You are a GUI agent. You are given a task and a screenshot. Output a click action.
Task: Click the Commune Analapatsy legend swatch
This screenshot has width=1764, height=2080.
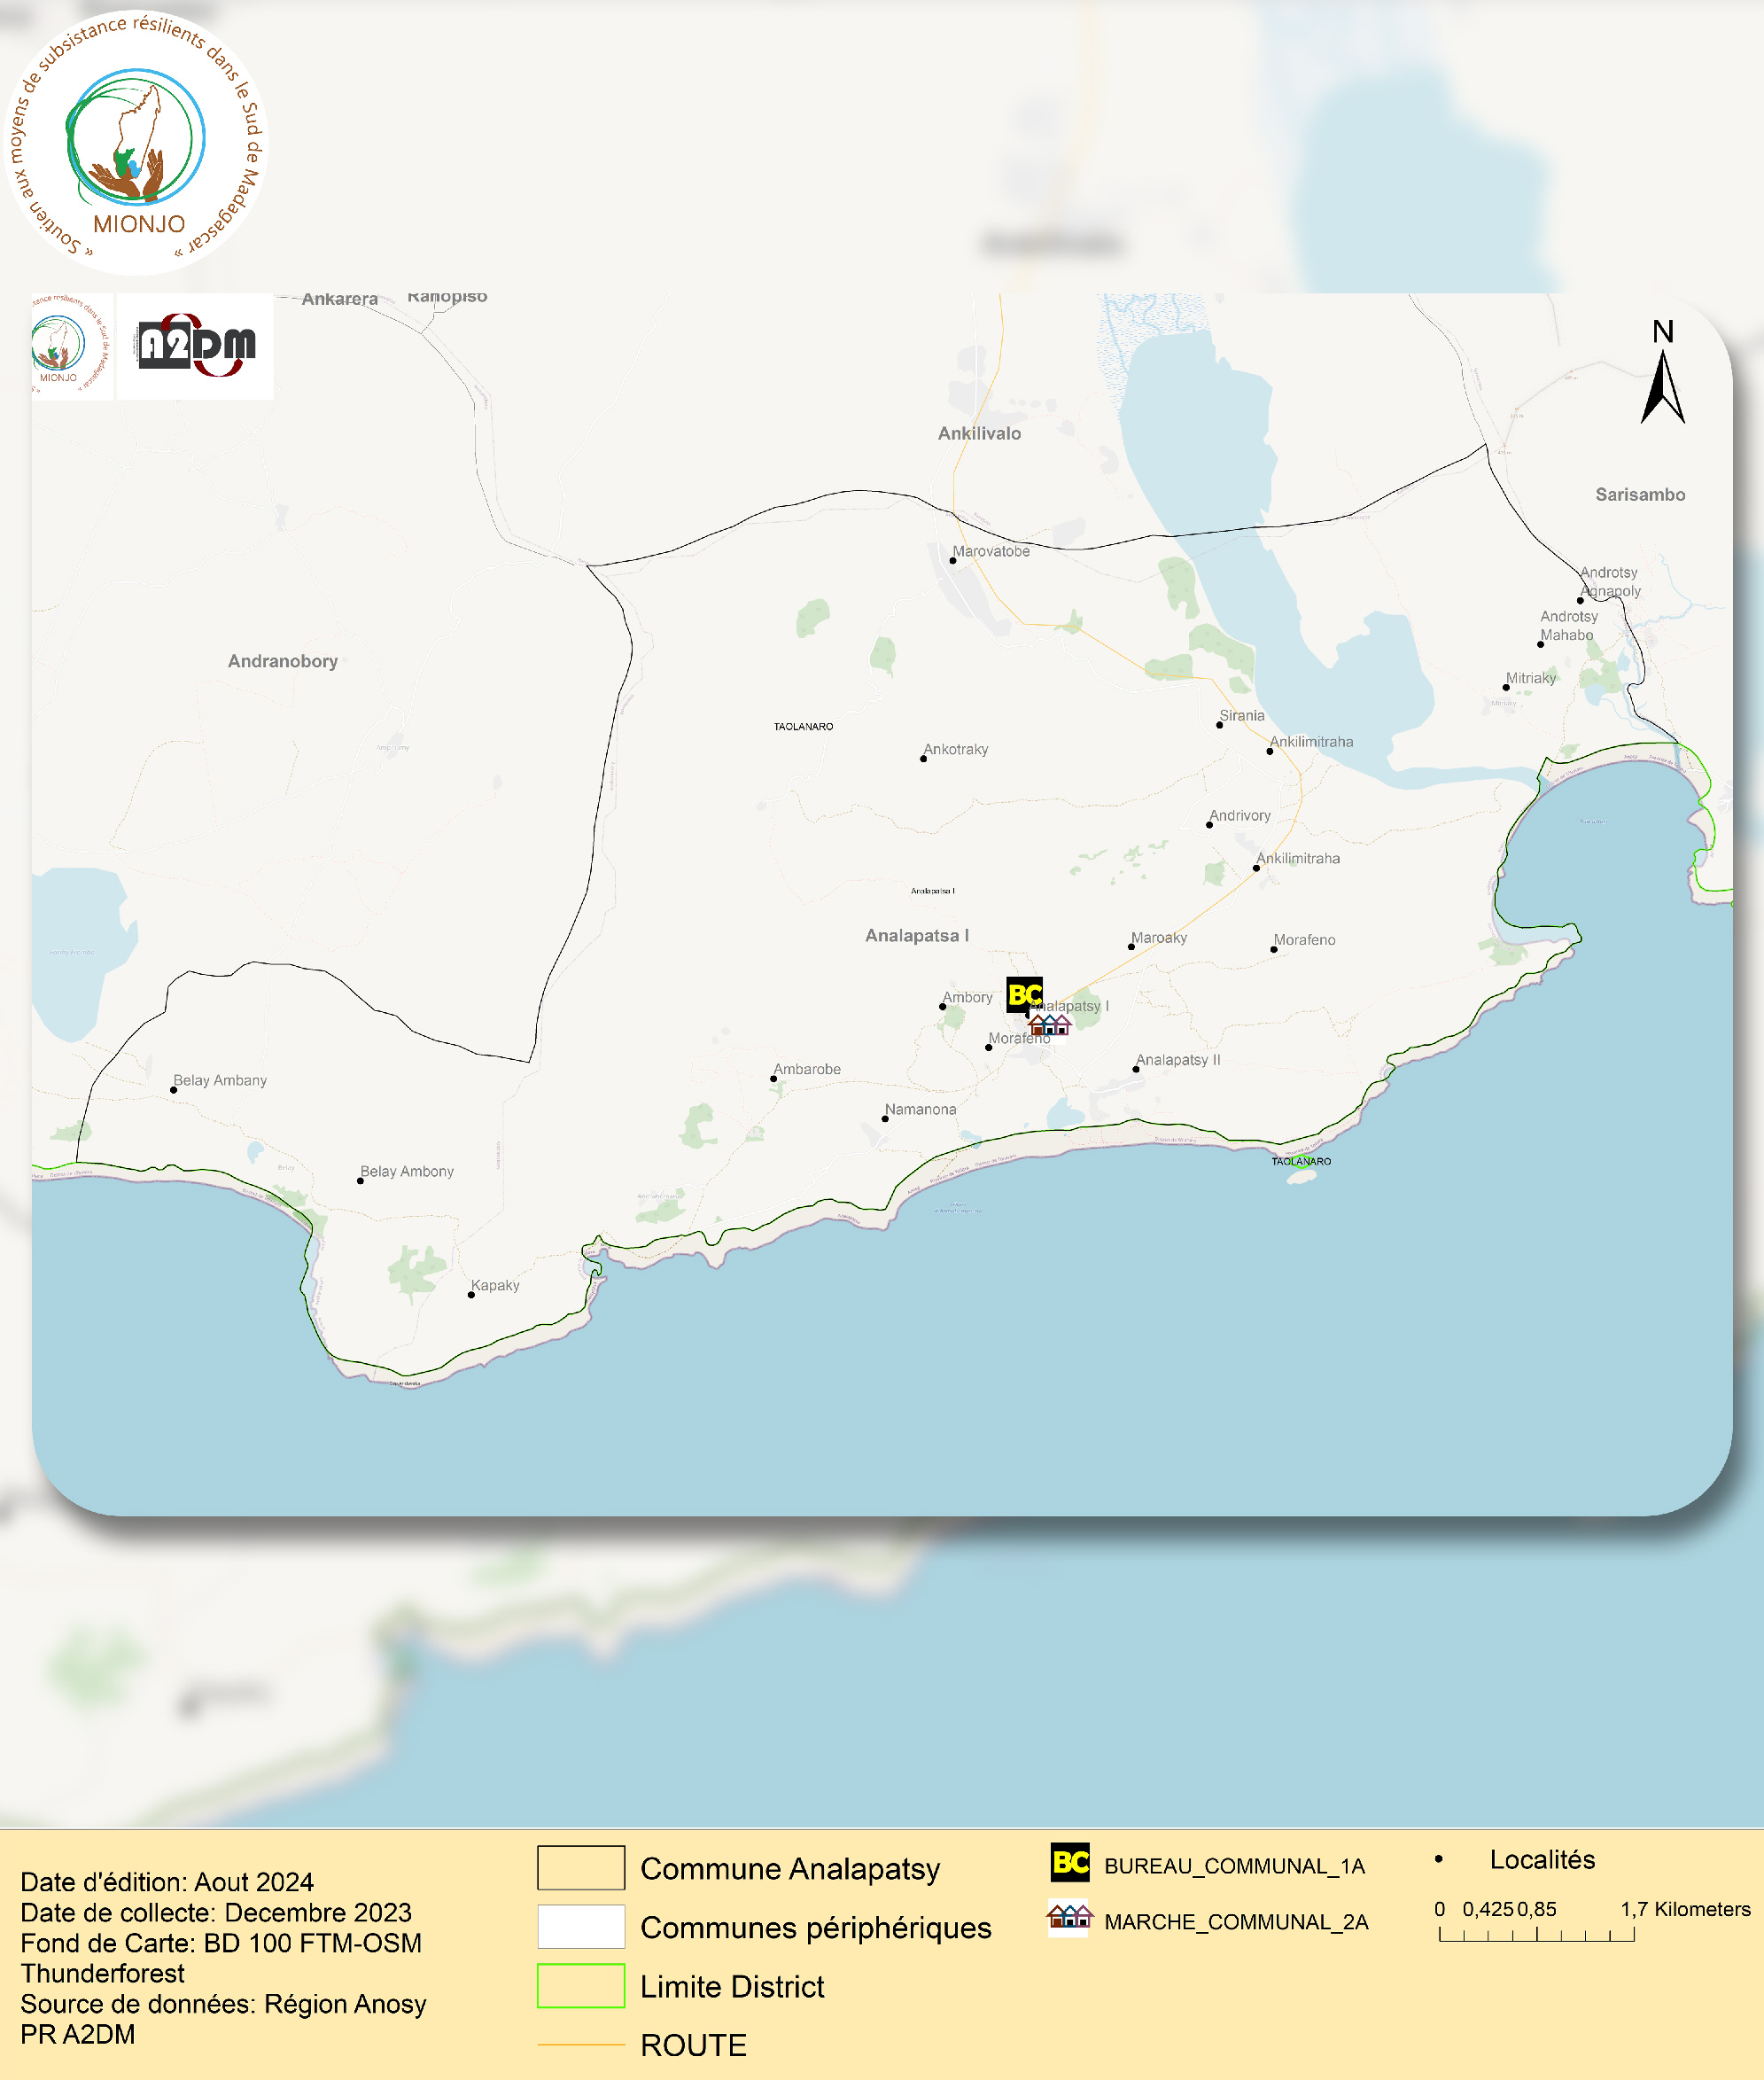(581, 1868)
